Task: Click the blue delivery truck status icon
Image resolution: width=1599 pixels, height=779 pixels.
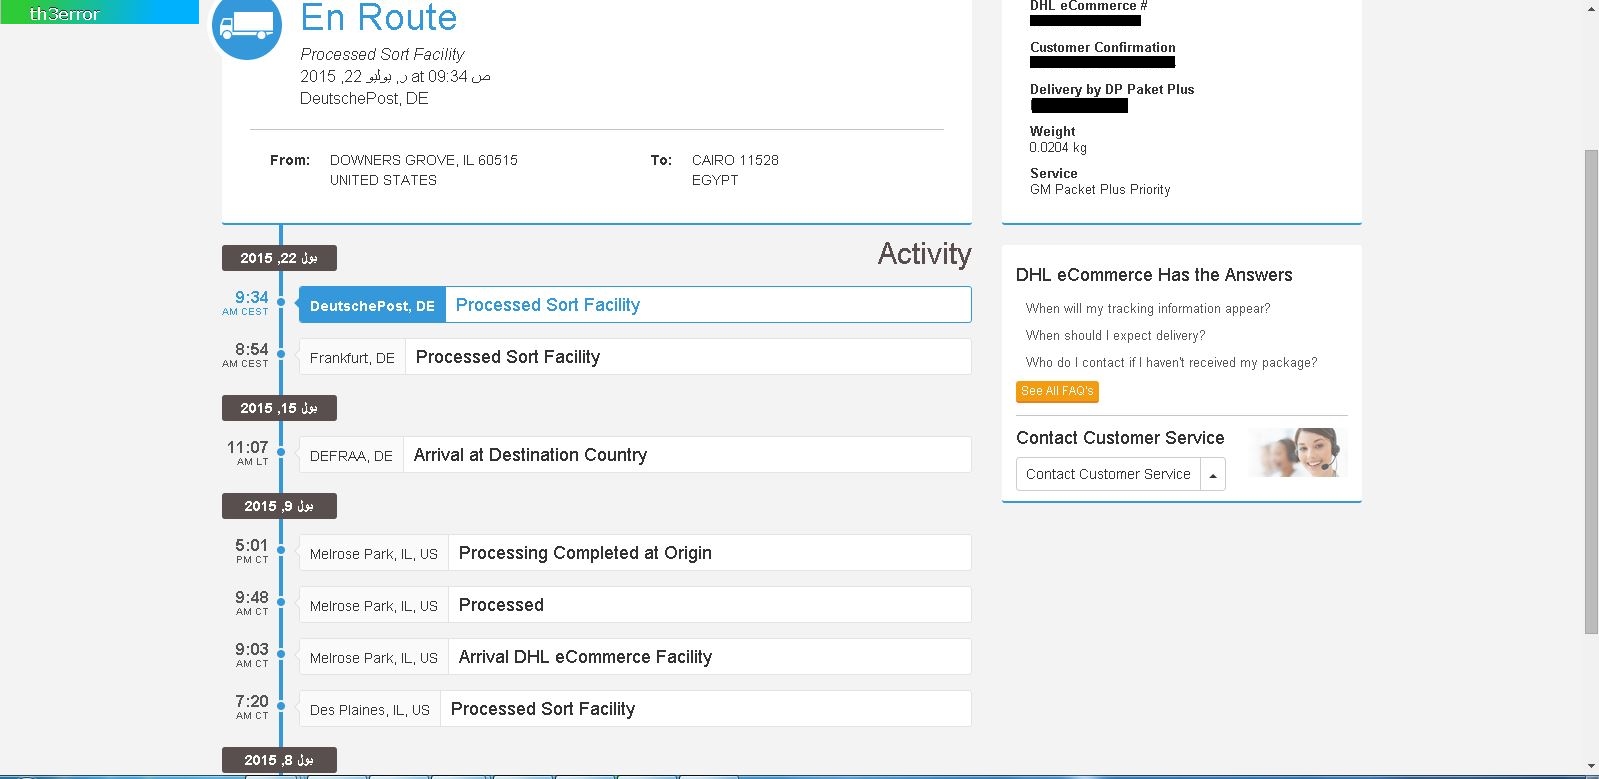Action: [246, 26]
